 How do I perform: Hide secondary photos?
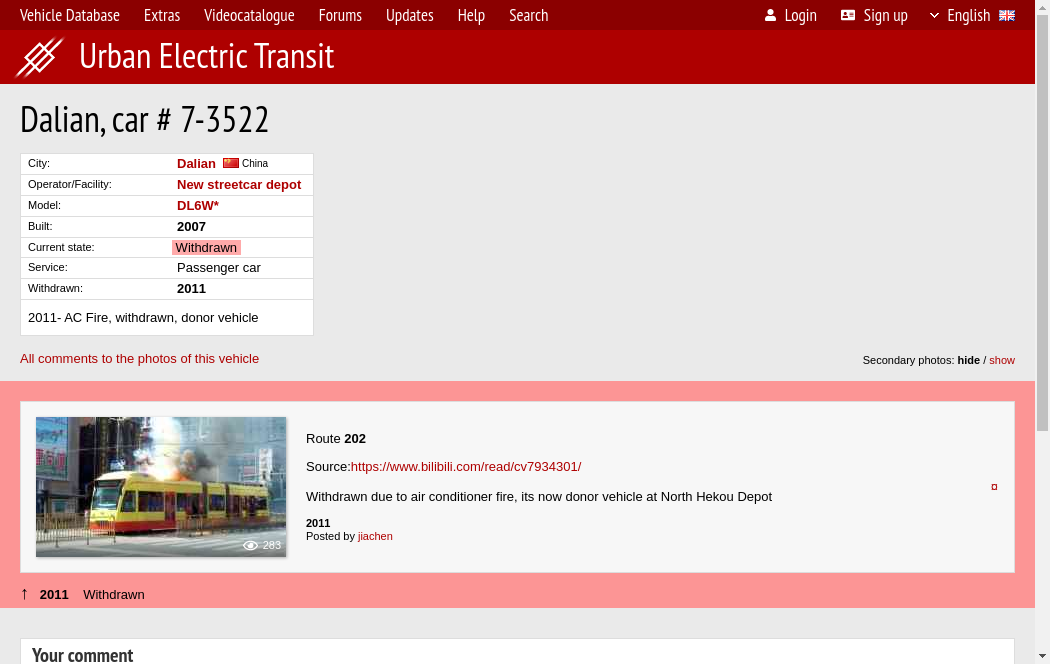[x=968, y=360]
